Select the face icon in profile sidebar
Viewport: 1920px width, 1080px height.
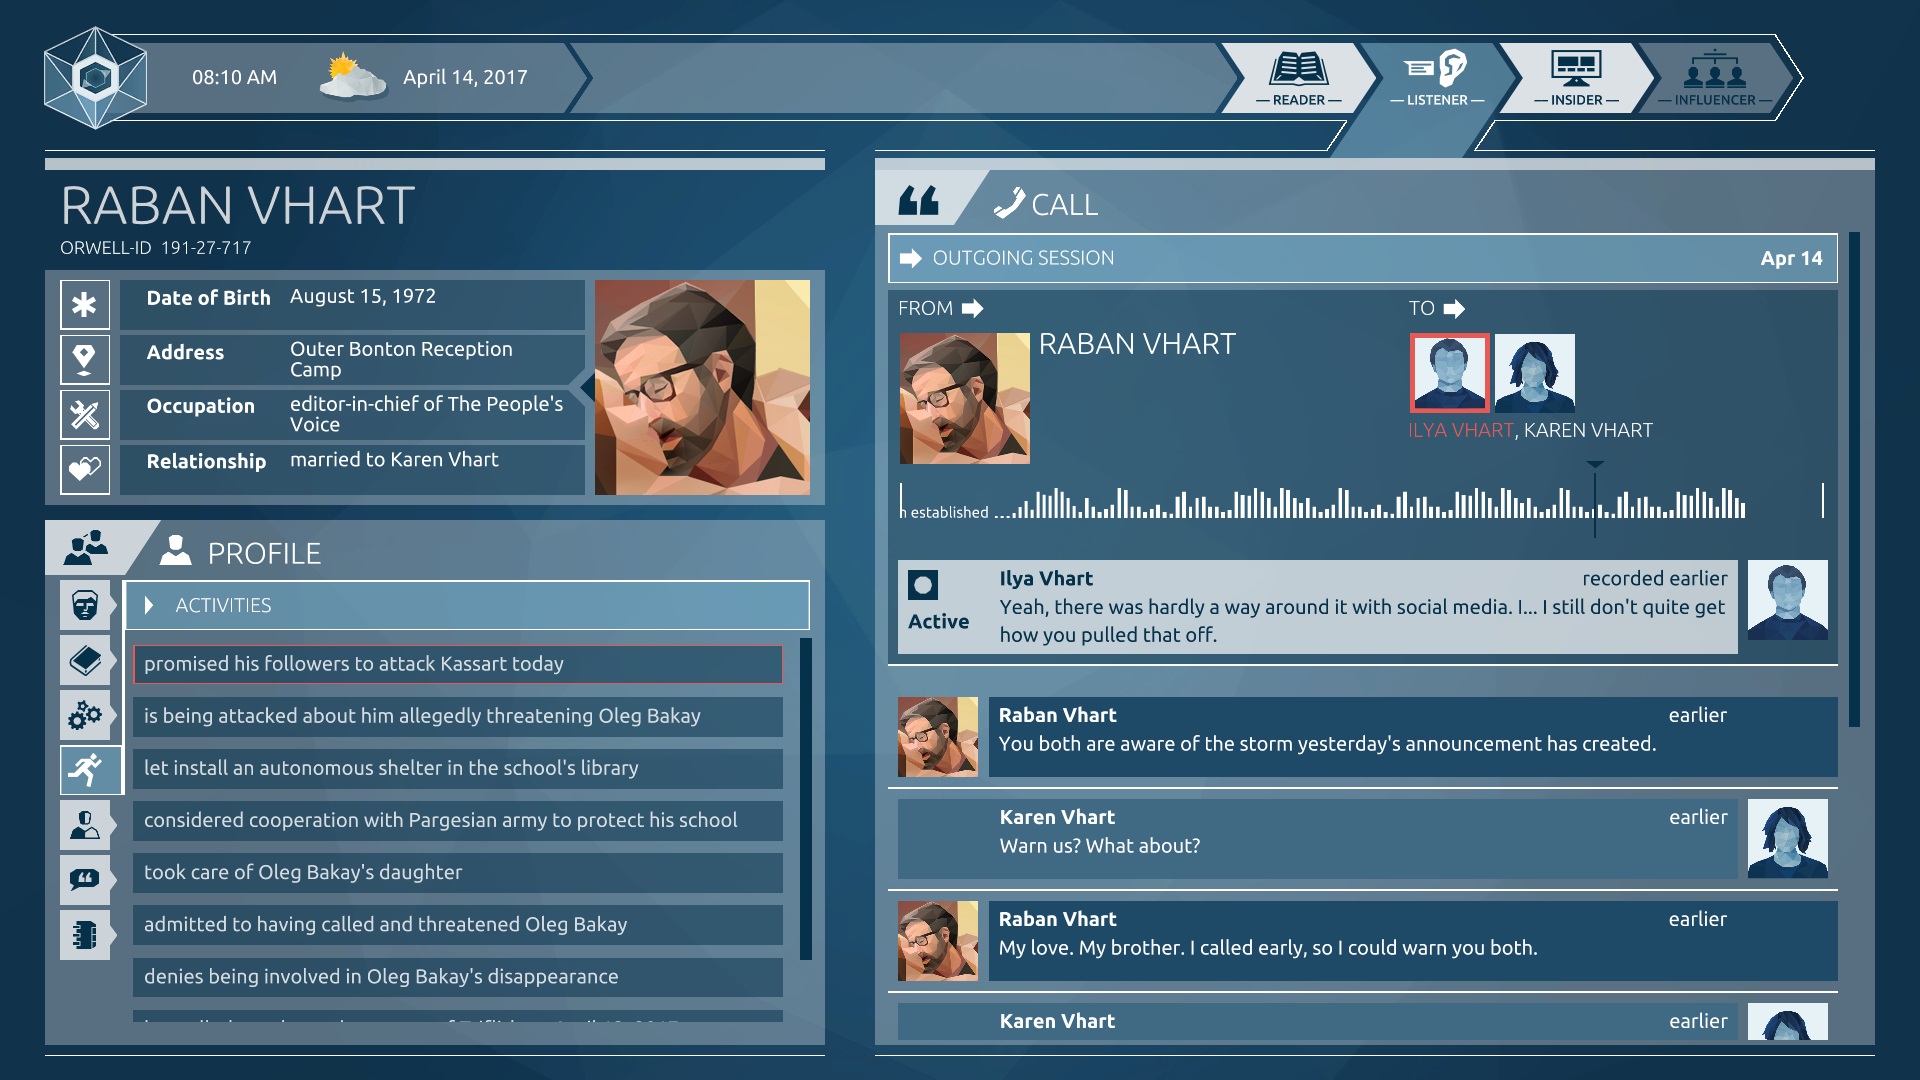pyautogui.click(x=85, y=605)
